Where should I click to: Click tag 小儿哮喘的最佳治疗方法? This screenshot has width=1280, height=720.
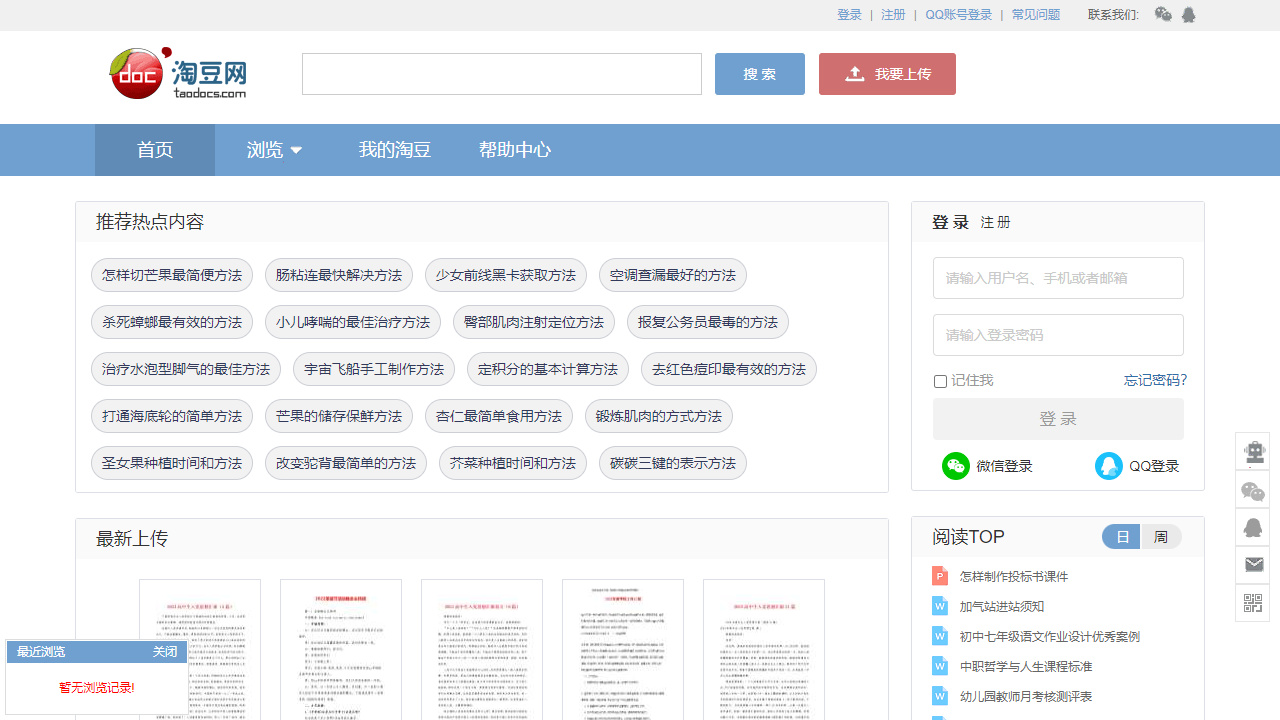(353, 322)
